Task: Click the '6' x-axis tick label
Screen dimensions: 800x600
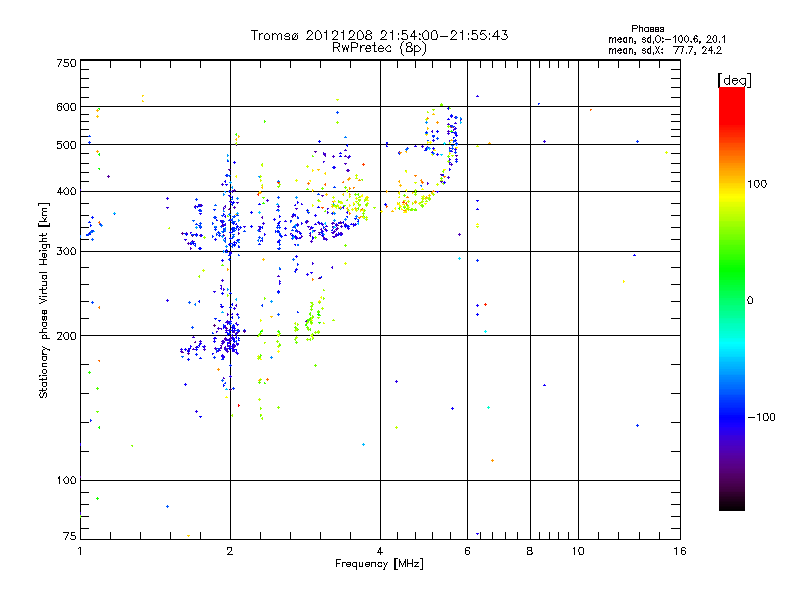Action: [x=467, y=551]
